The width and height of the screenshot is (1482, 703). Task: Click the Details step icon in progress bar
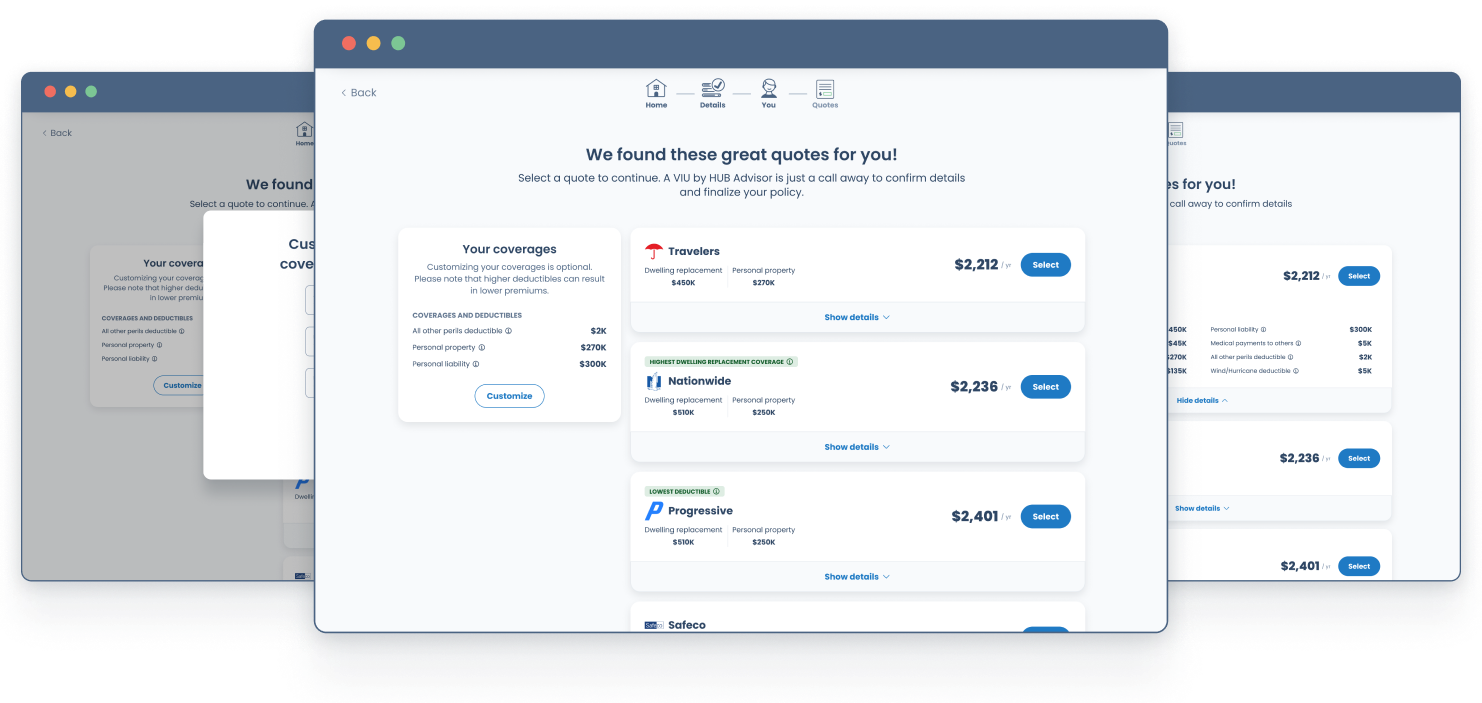[712, 89]
